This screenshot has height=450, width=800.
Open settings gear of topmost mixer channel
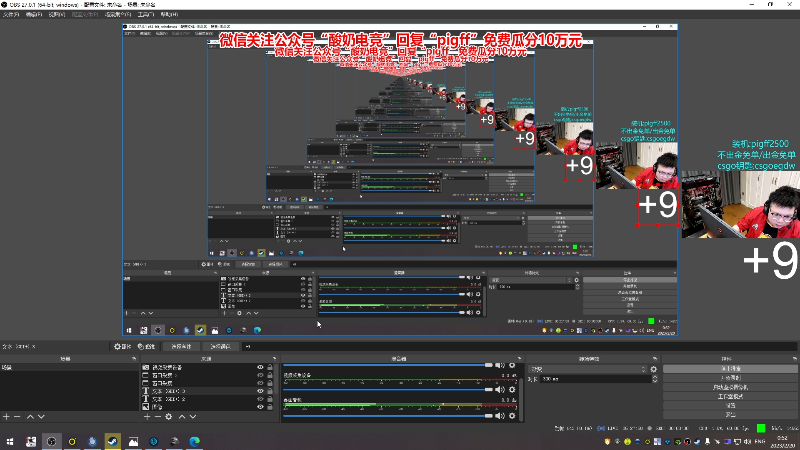[x=512, y=365]
